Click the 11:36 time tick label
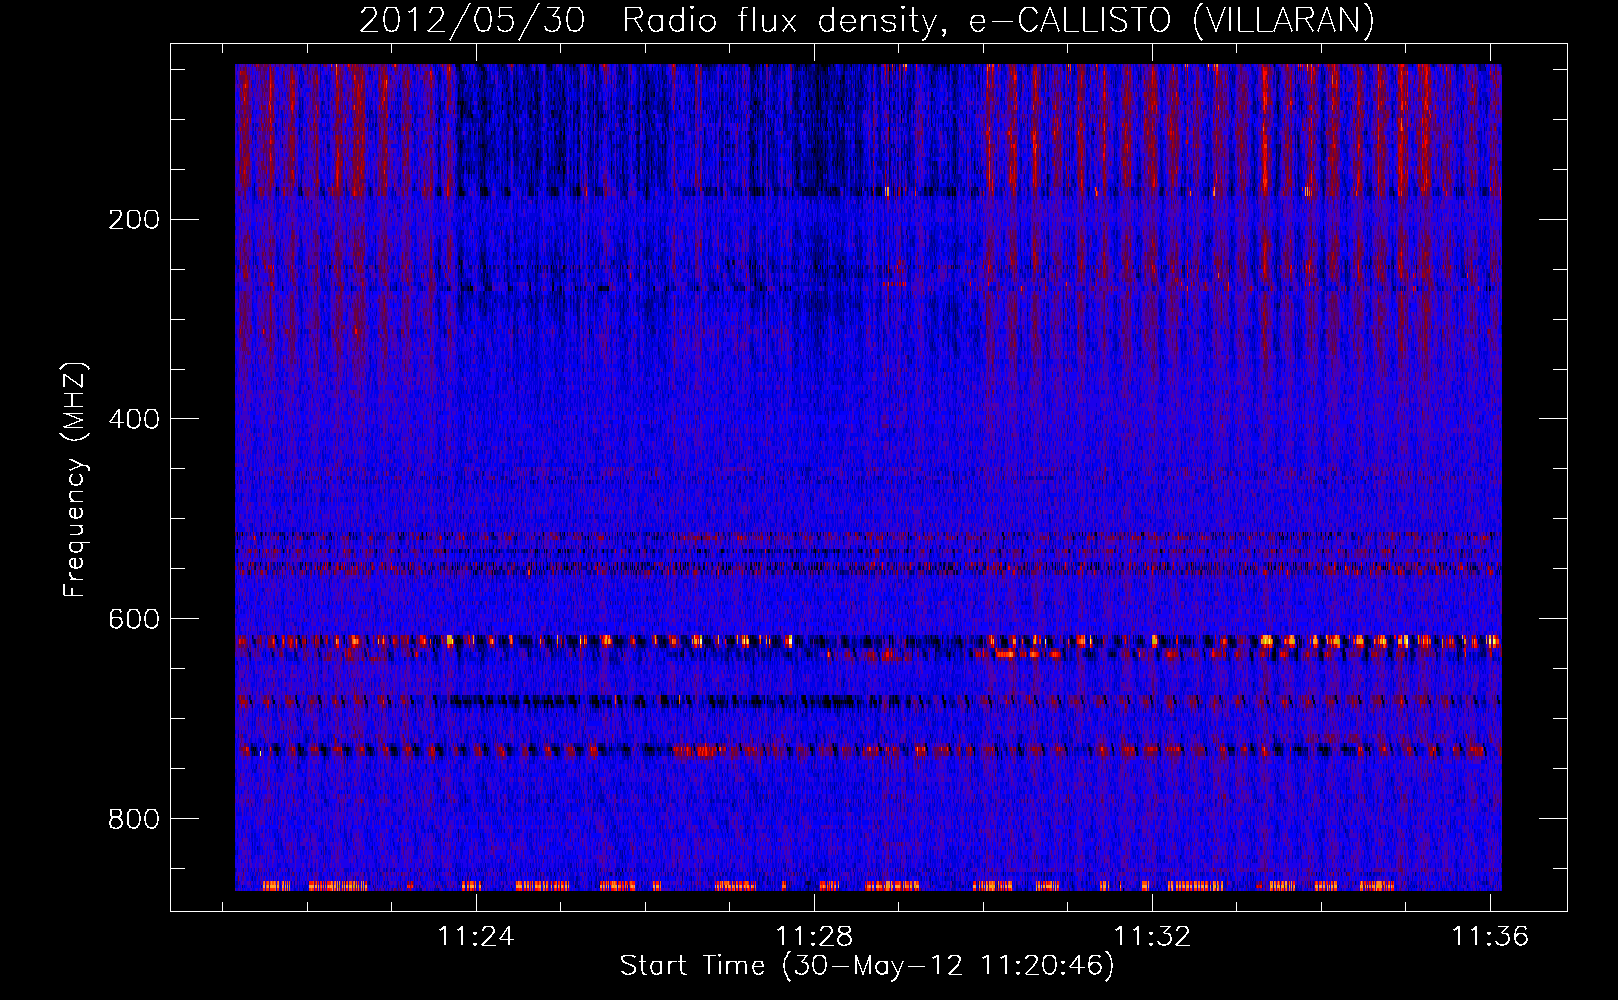The height and width of the screenshot is (1000, 1618). [1490, 936]
